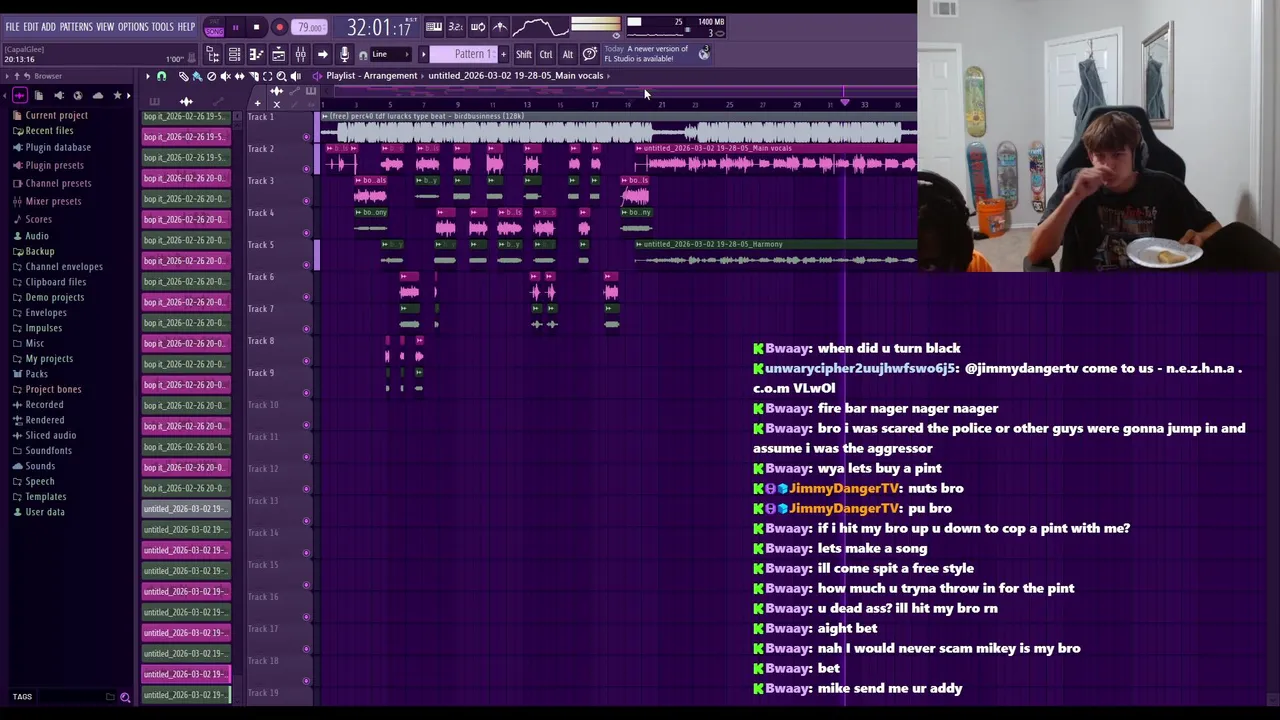
Task: Add a new pattern with plus button
Action: point(503,54)
